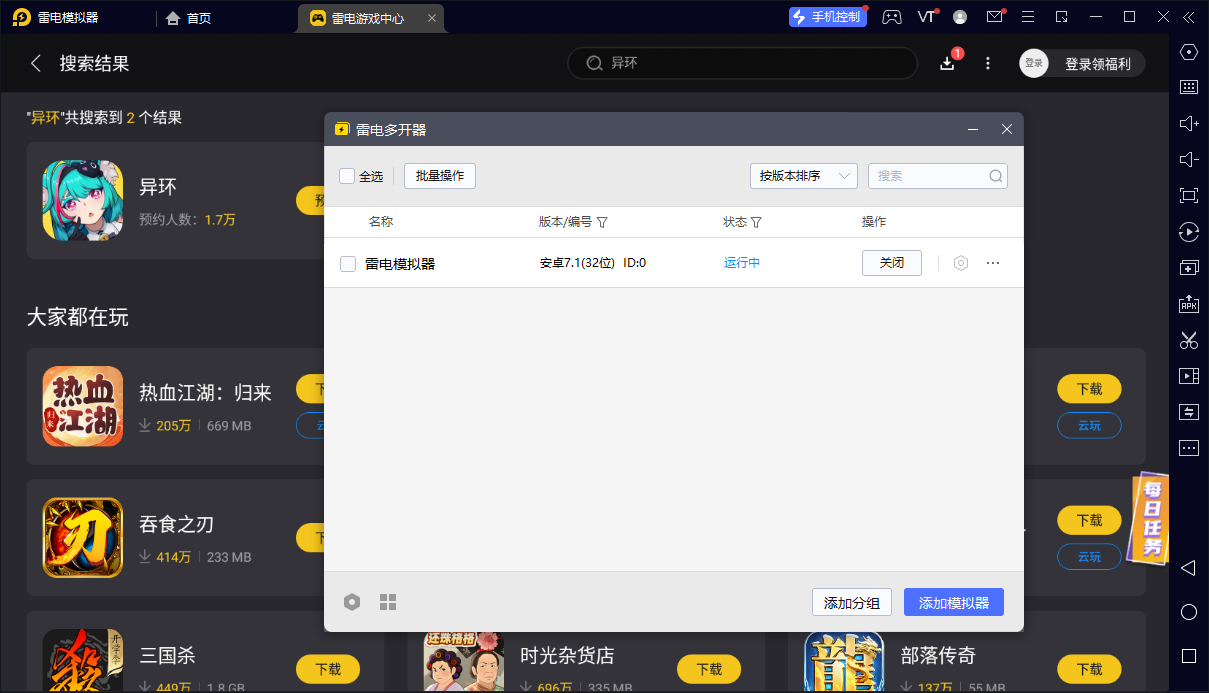1209x693 pixels.
Task: Click the install APK icon in sidebar
Action: point(1189,304)
